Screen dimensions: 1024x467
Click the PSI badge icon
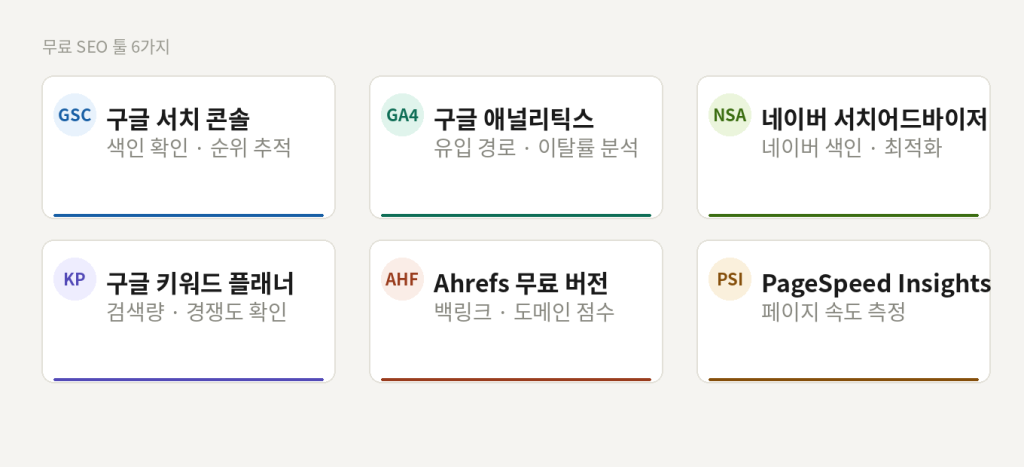coord(729,279)
